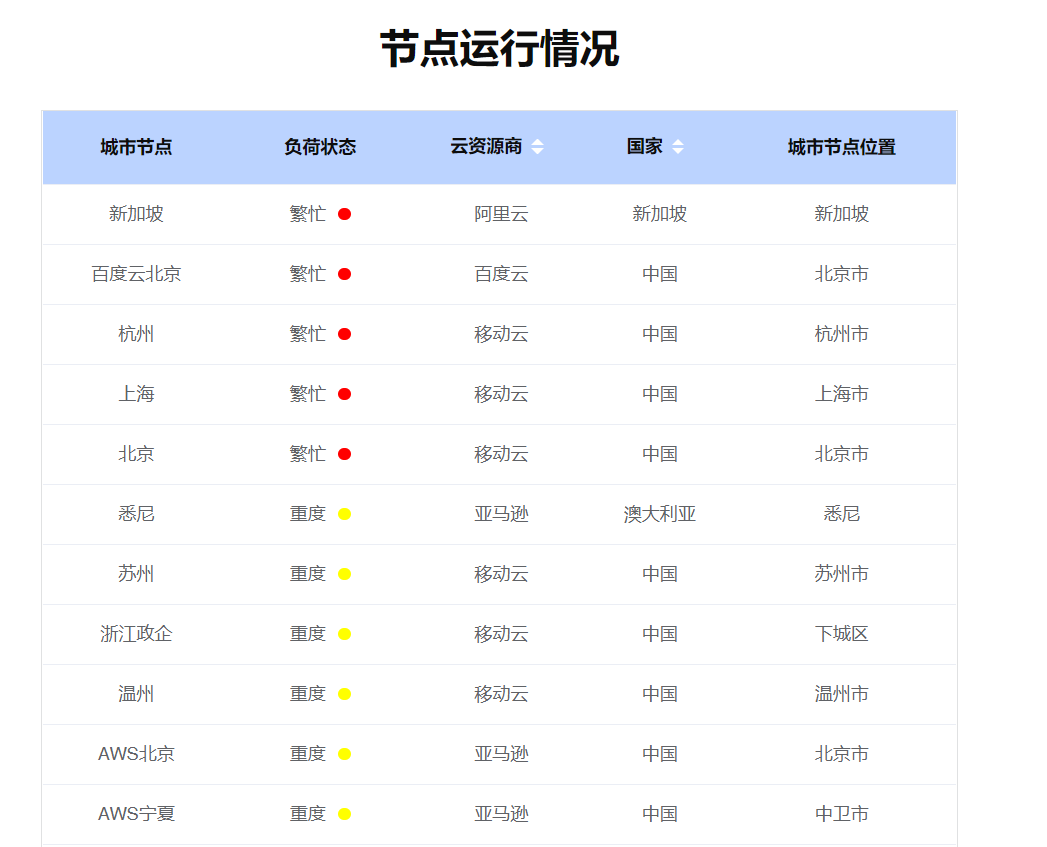Sort table by 国家 column header
Image resolution: width=1047 pixels, height=847 pixels.
point(645,147)
